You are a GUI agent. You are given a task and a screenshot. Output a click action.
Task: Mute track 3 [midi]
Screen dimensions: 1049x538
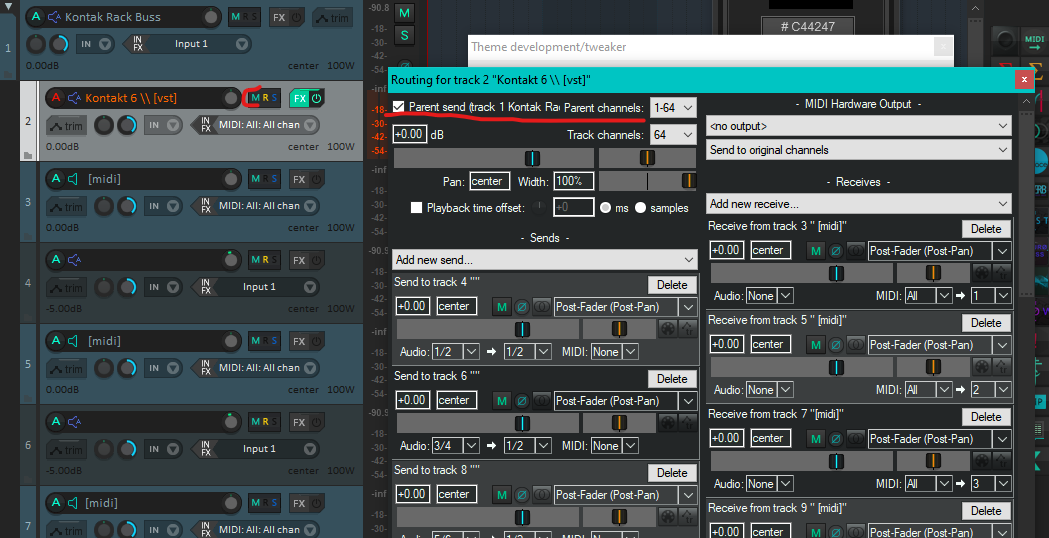point(255,179)
